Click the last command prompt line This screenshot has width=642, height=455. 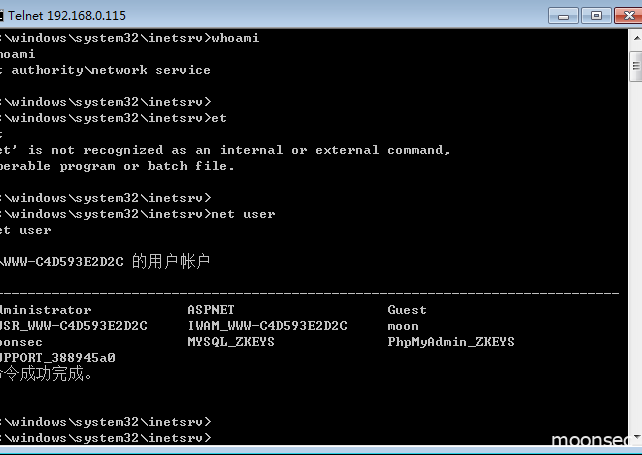(106, 438)
